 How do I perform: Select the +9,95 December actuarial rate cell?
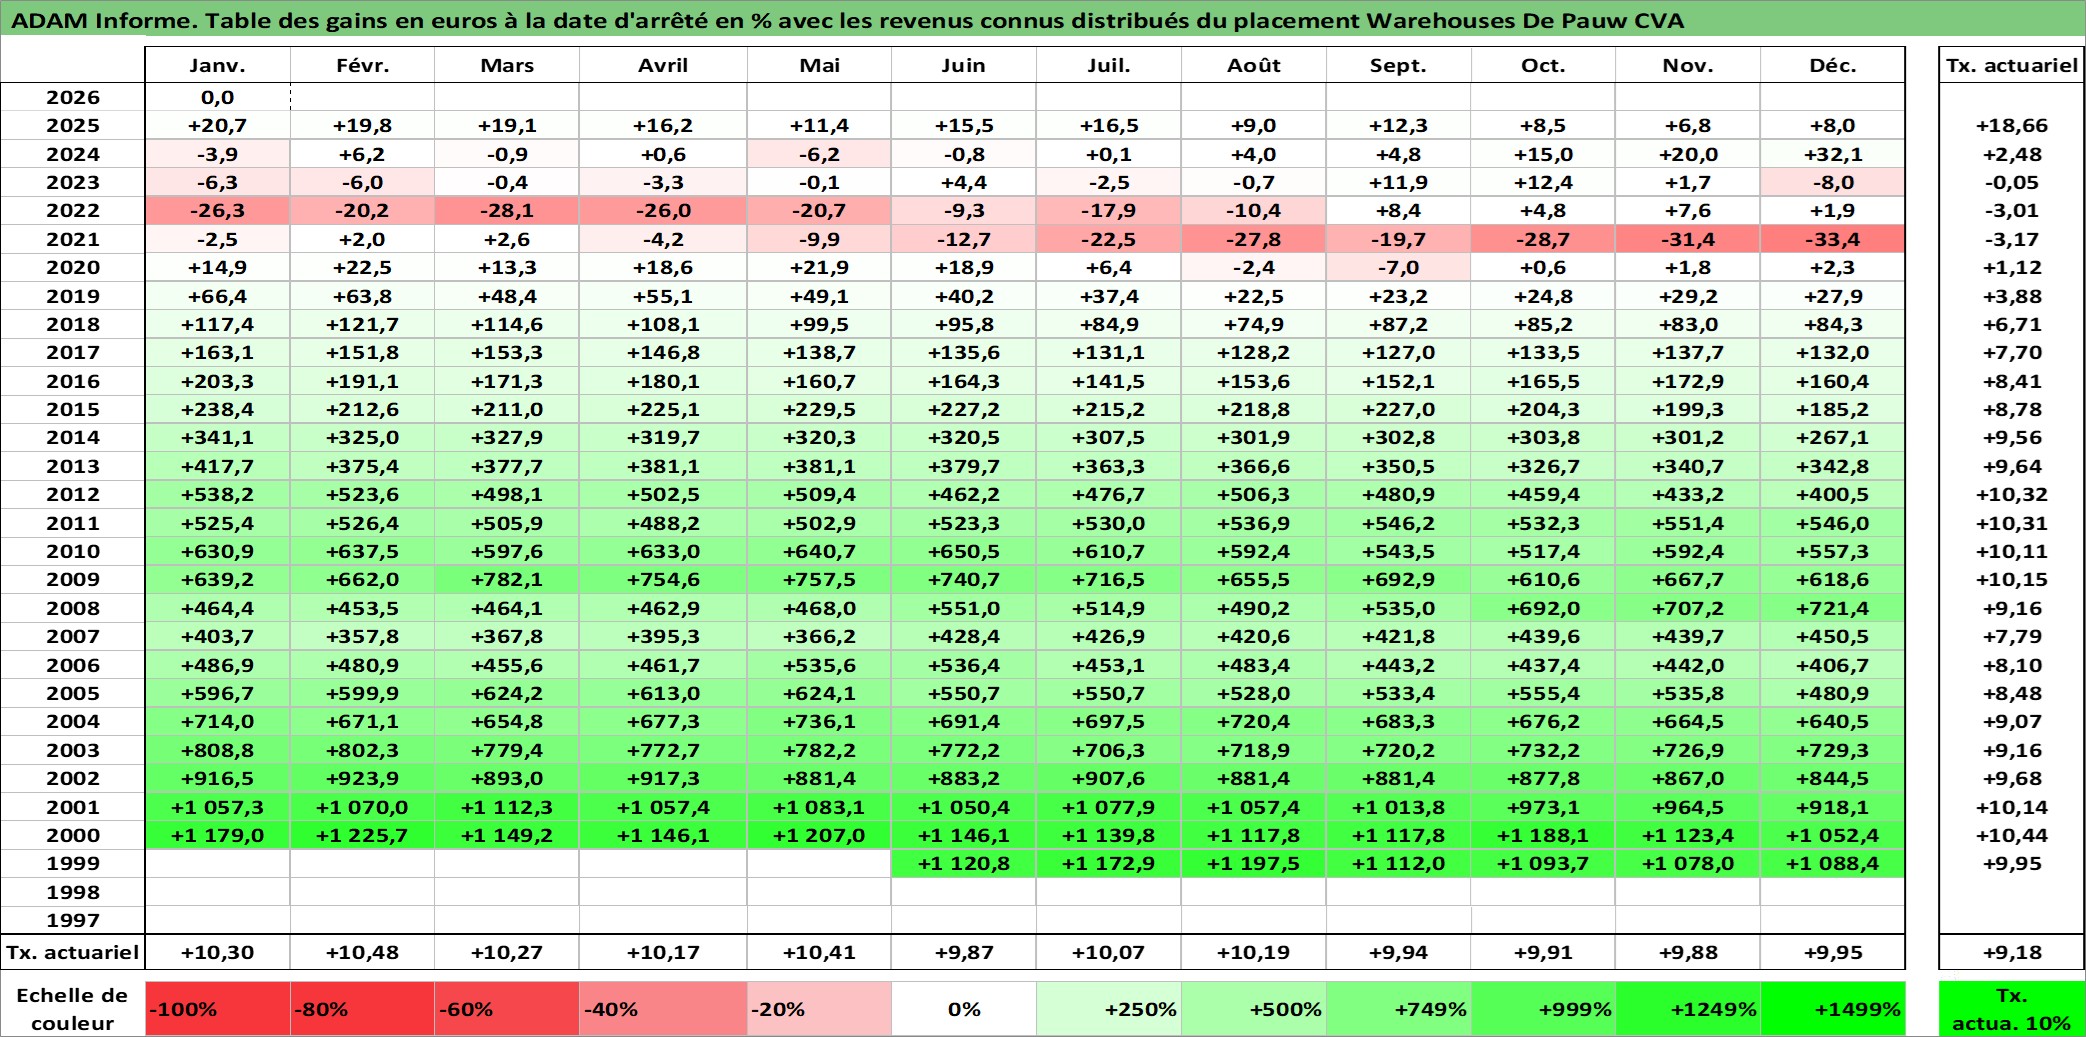1833,953
